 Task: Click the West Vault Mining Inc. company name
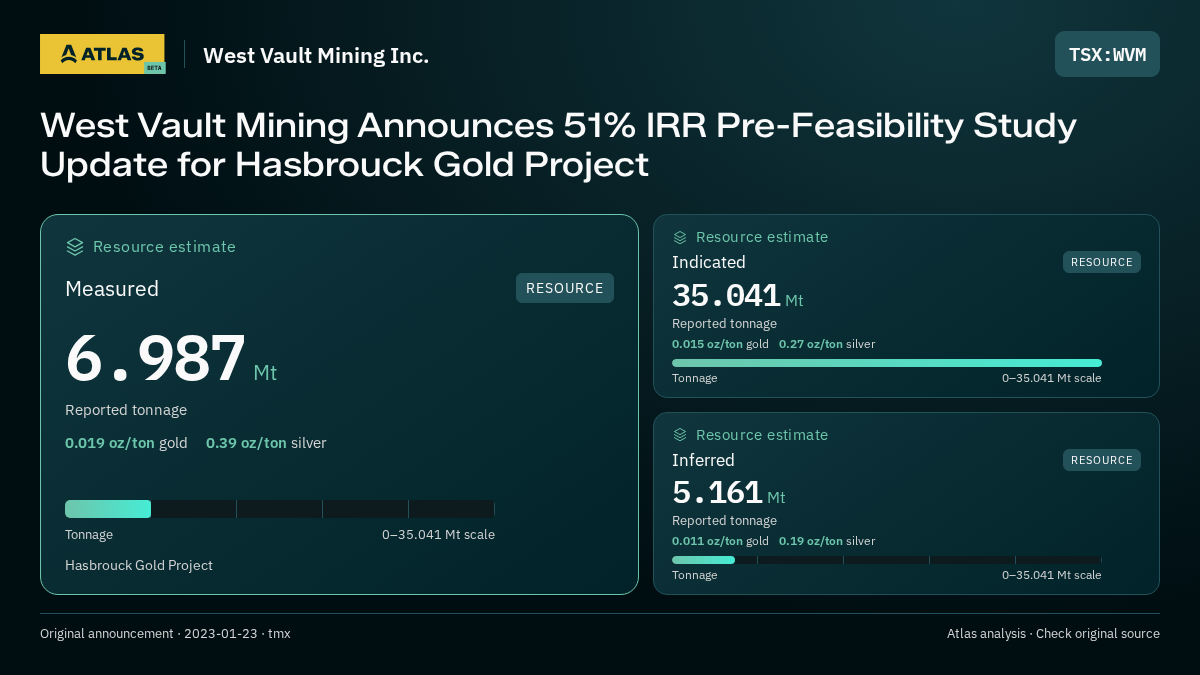coord(316,56)
